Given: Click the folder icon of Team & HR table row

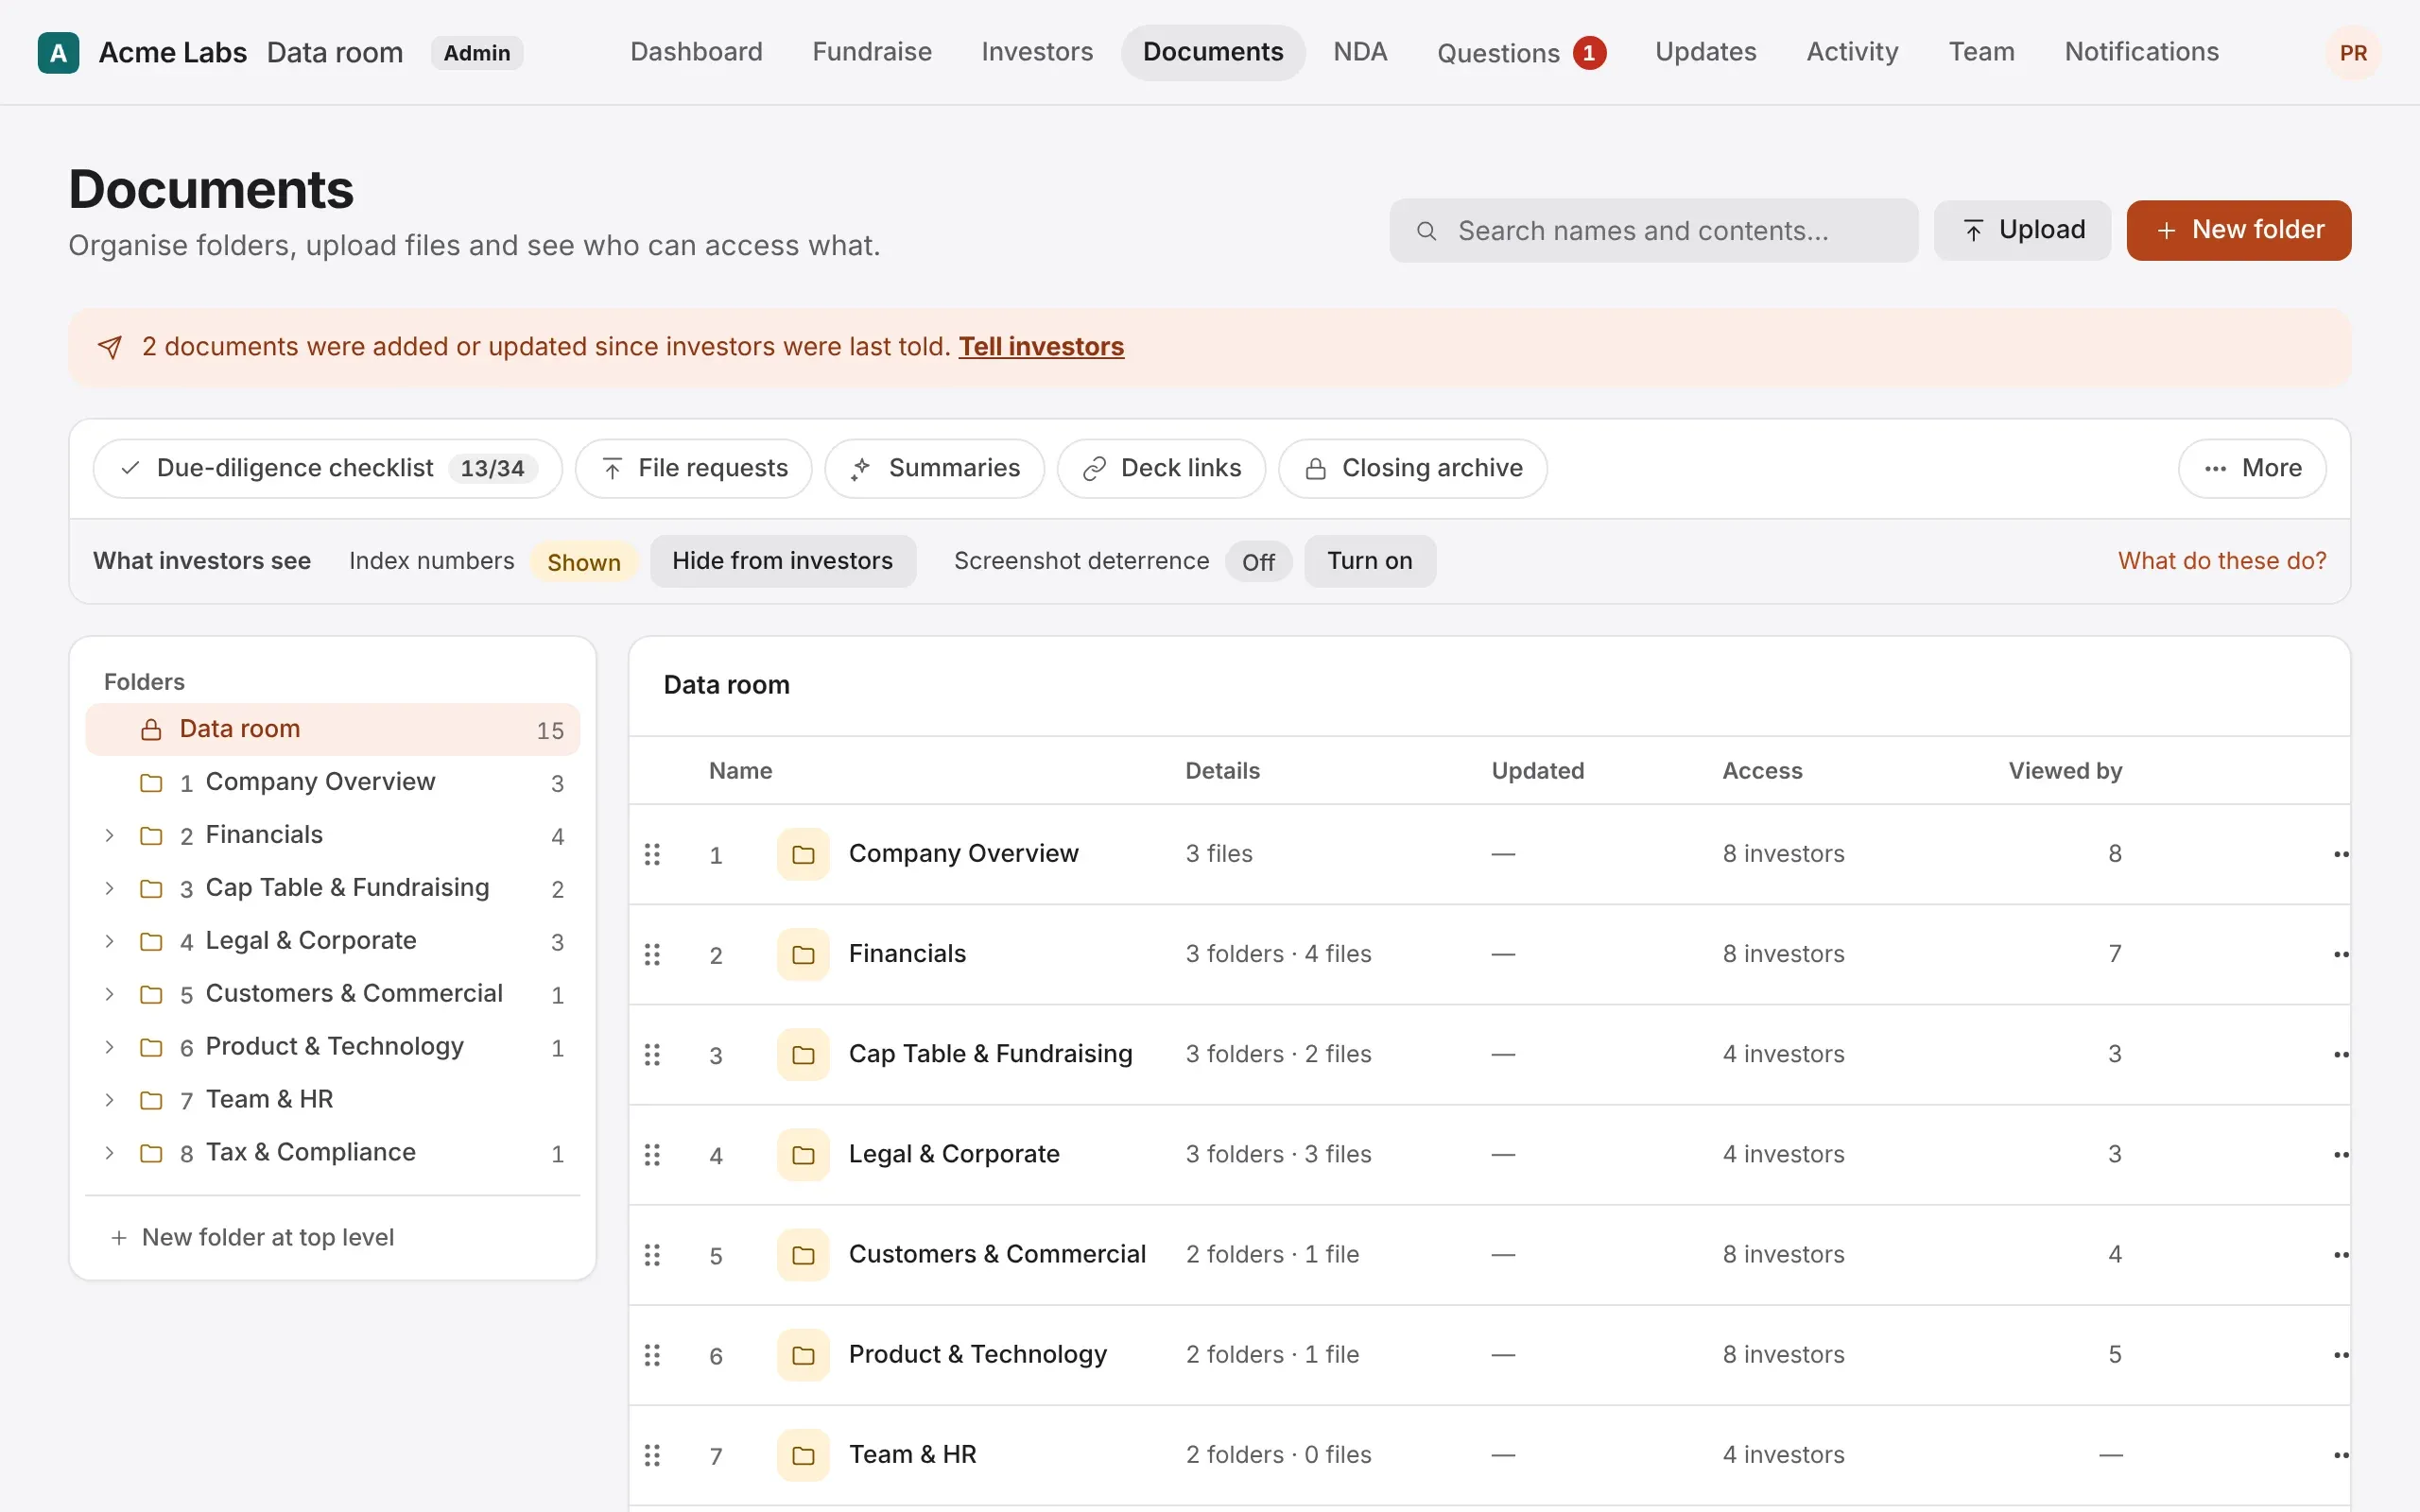Looking at the screenshot, I should [803, 1454].
